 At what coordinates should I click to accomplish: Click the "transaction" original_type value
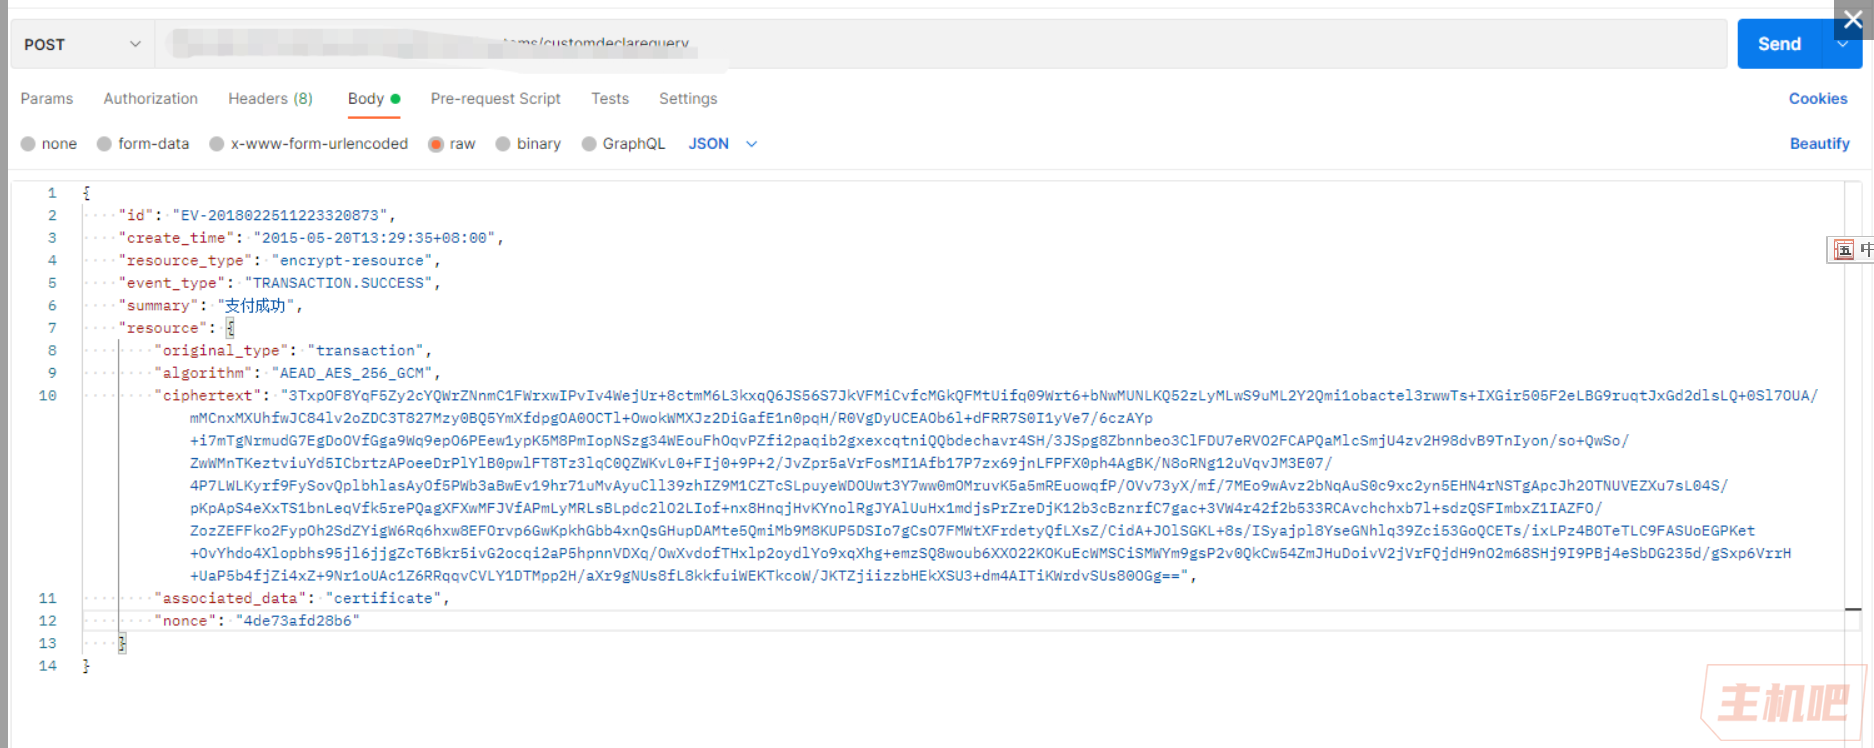point(365,350)
